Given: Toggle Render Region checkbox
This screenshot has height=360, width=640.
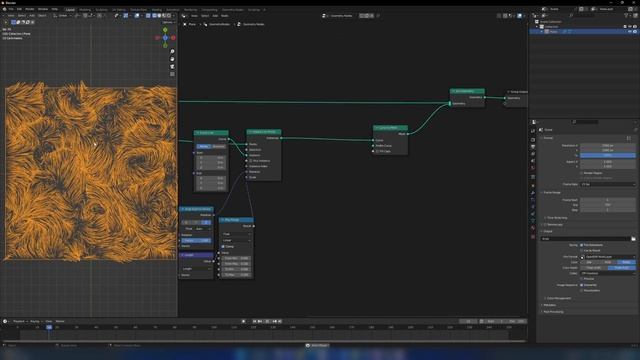Looking at the screenshot, I should coord(581,173).
